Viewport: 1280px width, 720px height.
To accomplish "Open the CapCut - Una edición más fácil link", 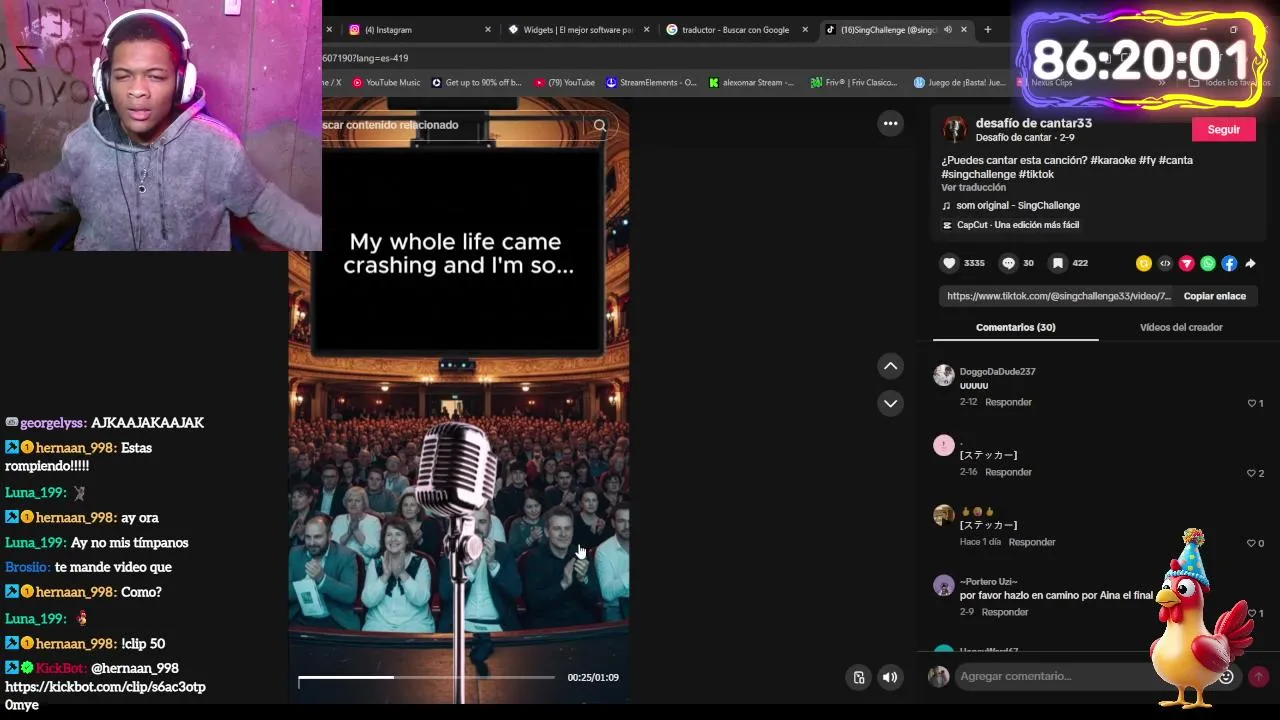I will point(1017,225).
